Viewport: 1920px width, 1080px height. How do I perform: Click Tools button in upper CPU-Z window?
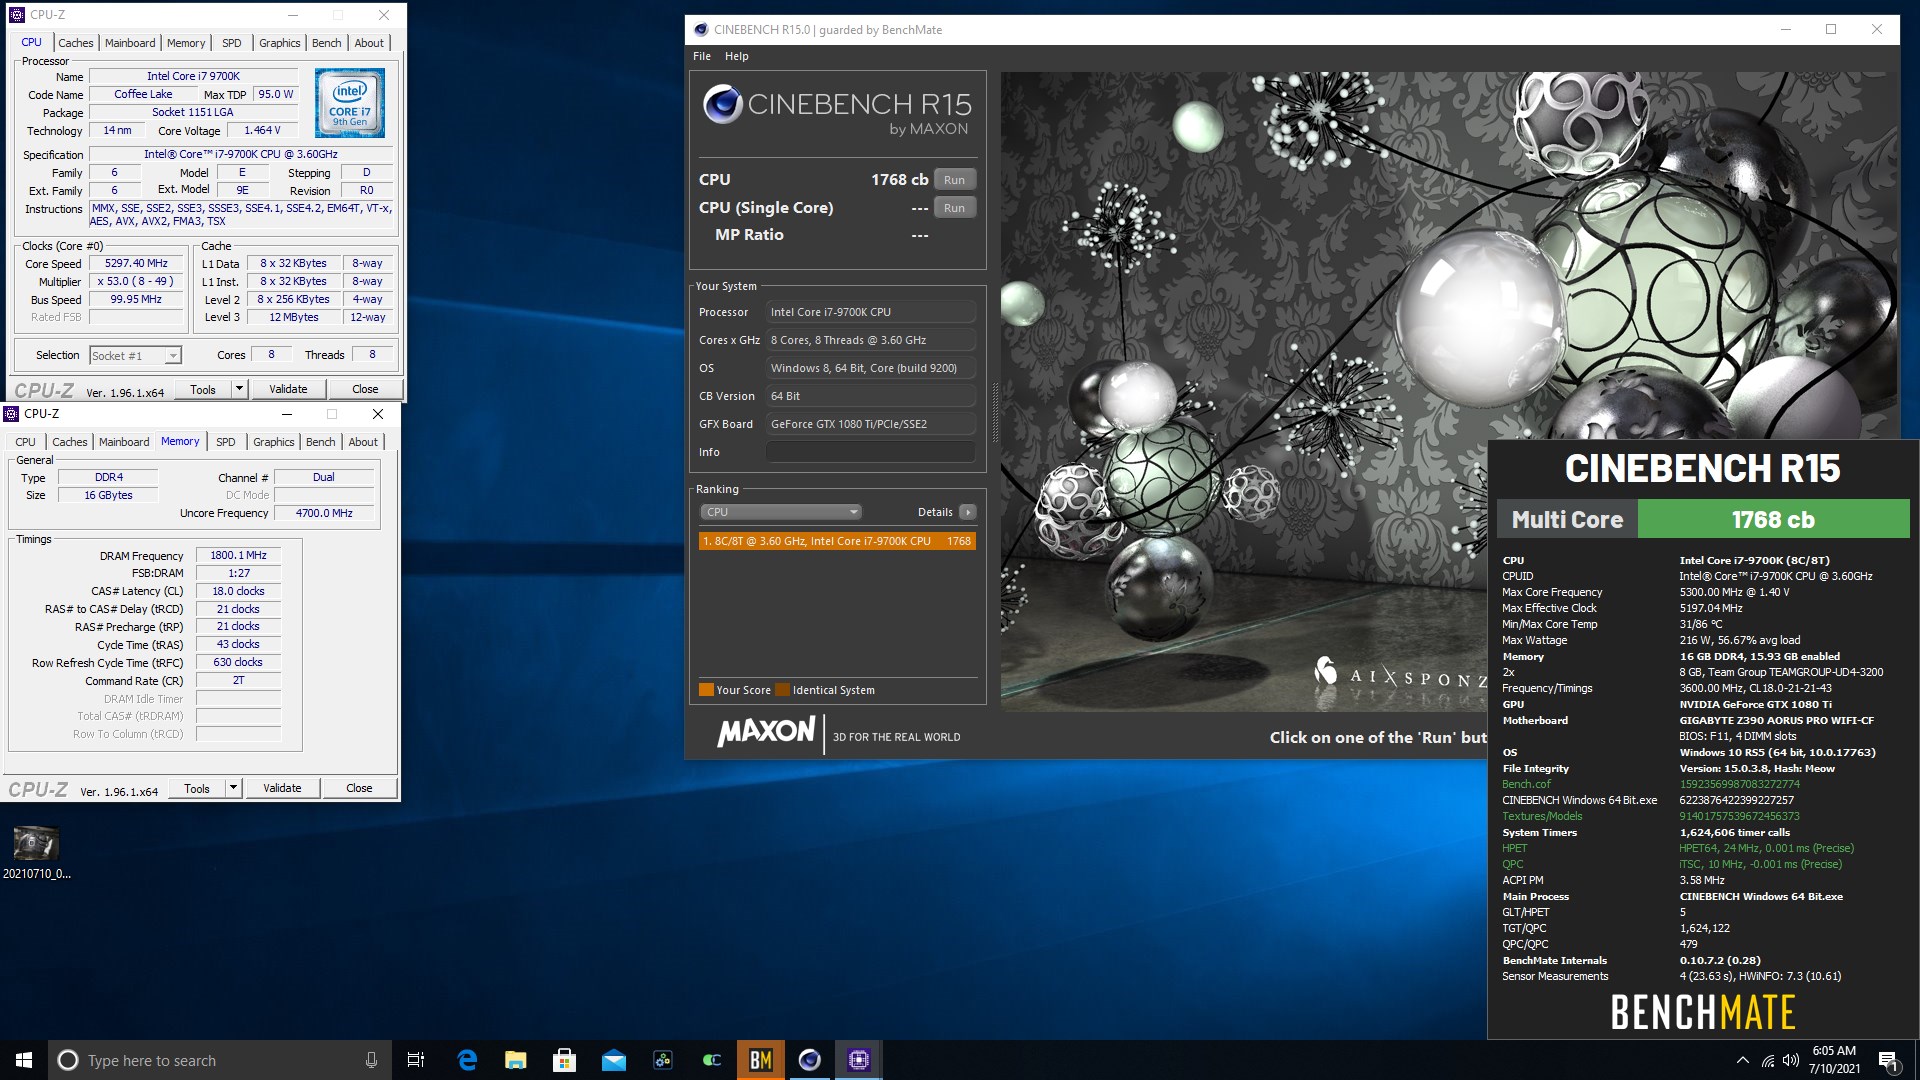click(203, 389)
